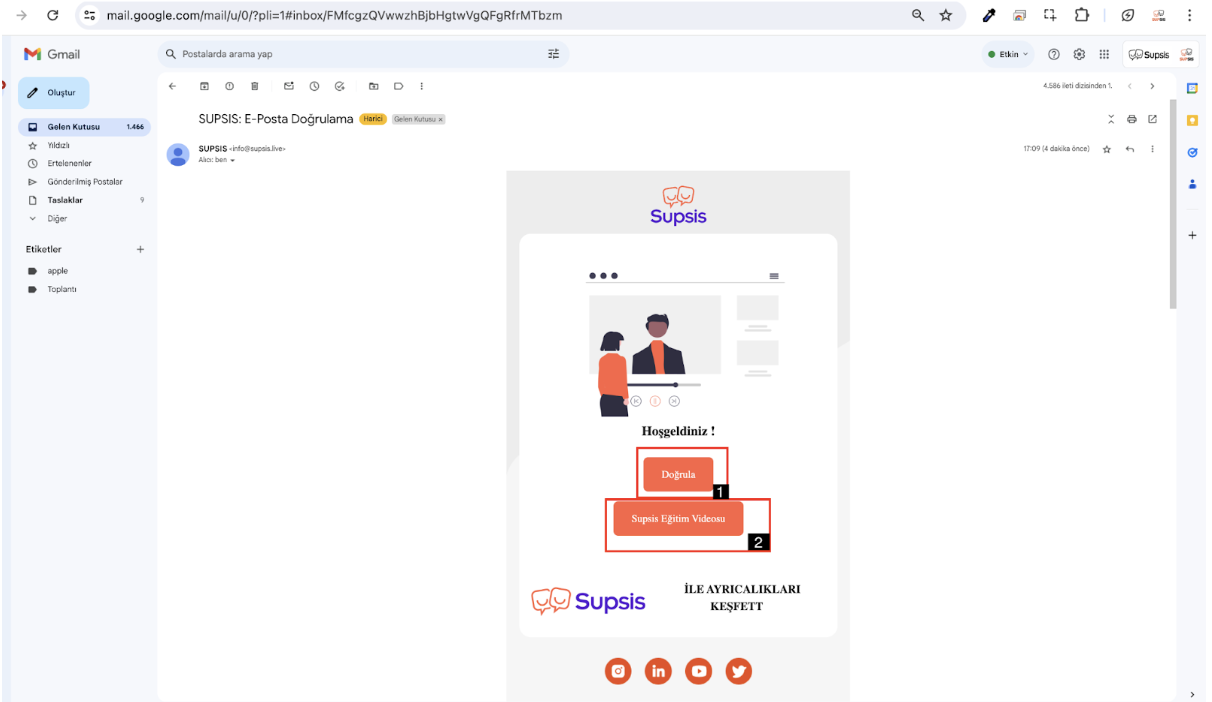Screen dimensions: 1212x702
Task: Report spam using the exclamation icon
Action: click(229, 86)
